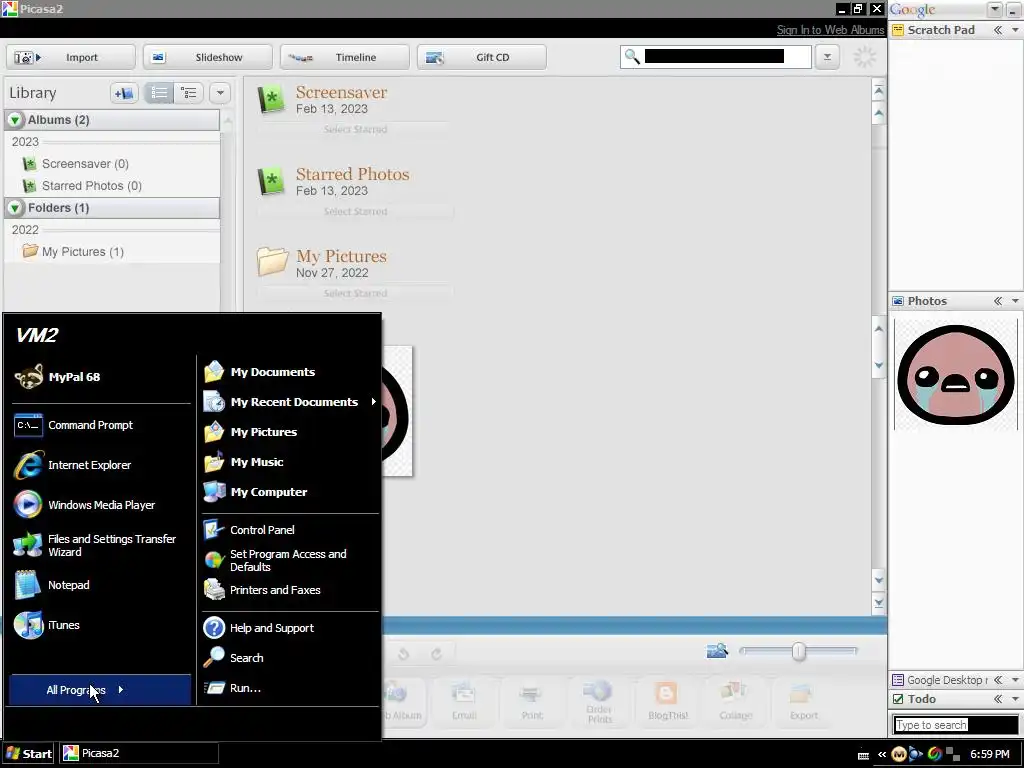Open the Google sidebar options dropdown
The image size is (1024, 768).
(995, 9)
